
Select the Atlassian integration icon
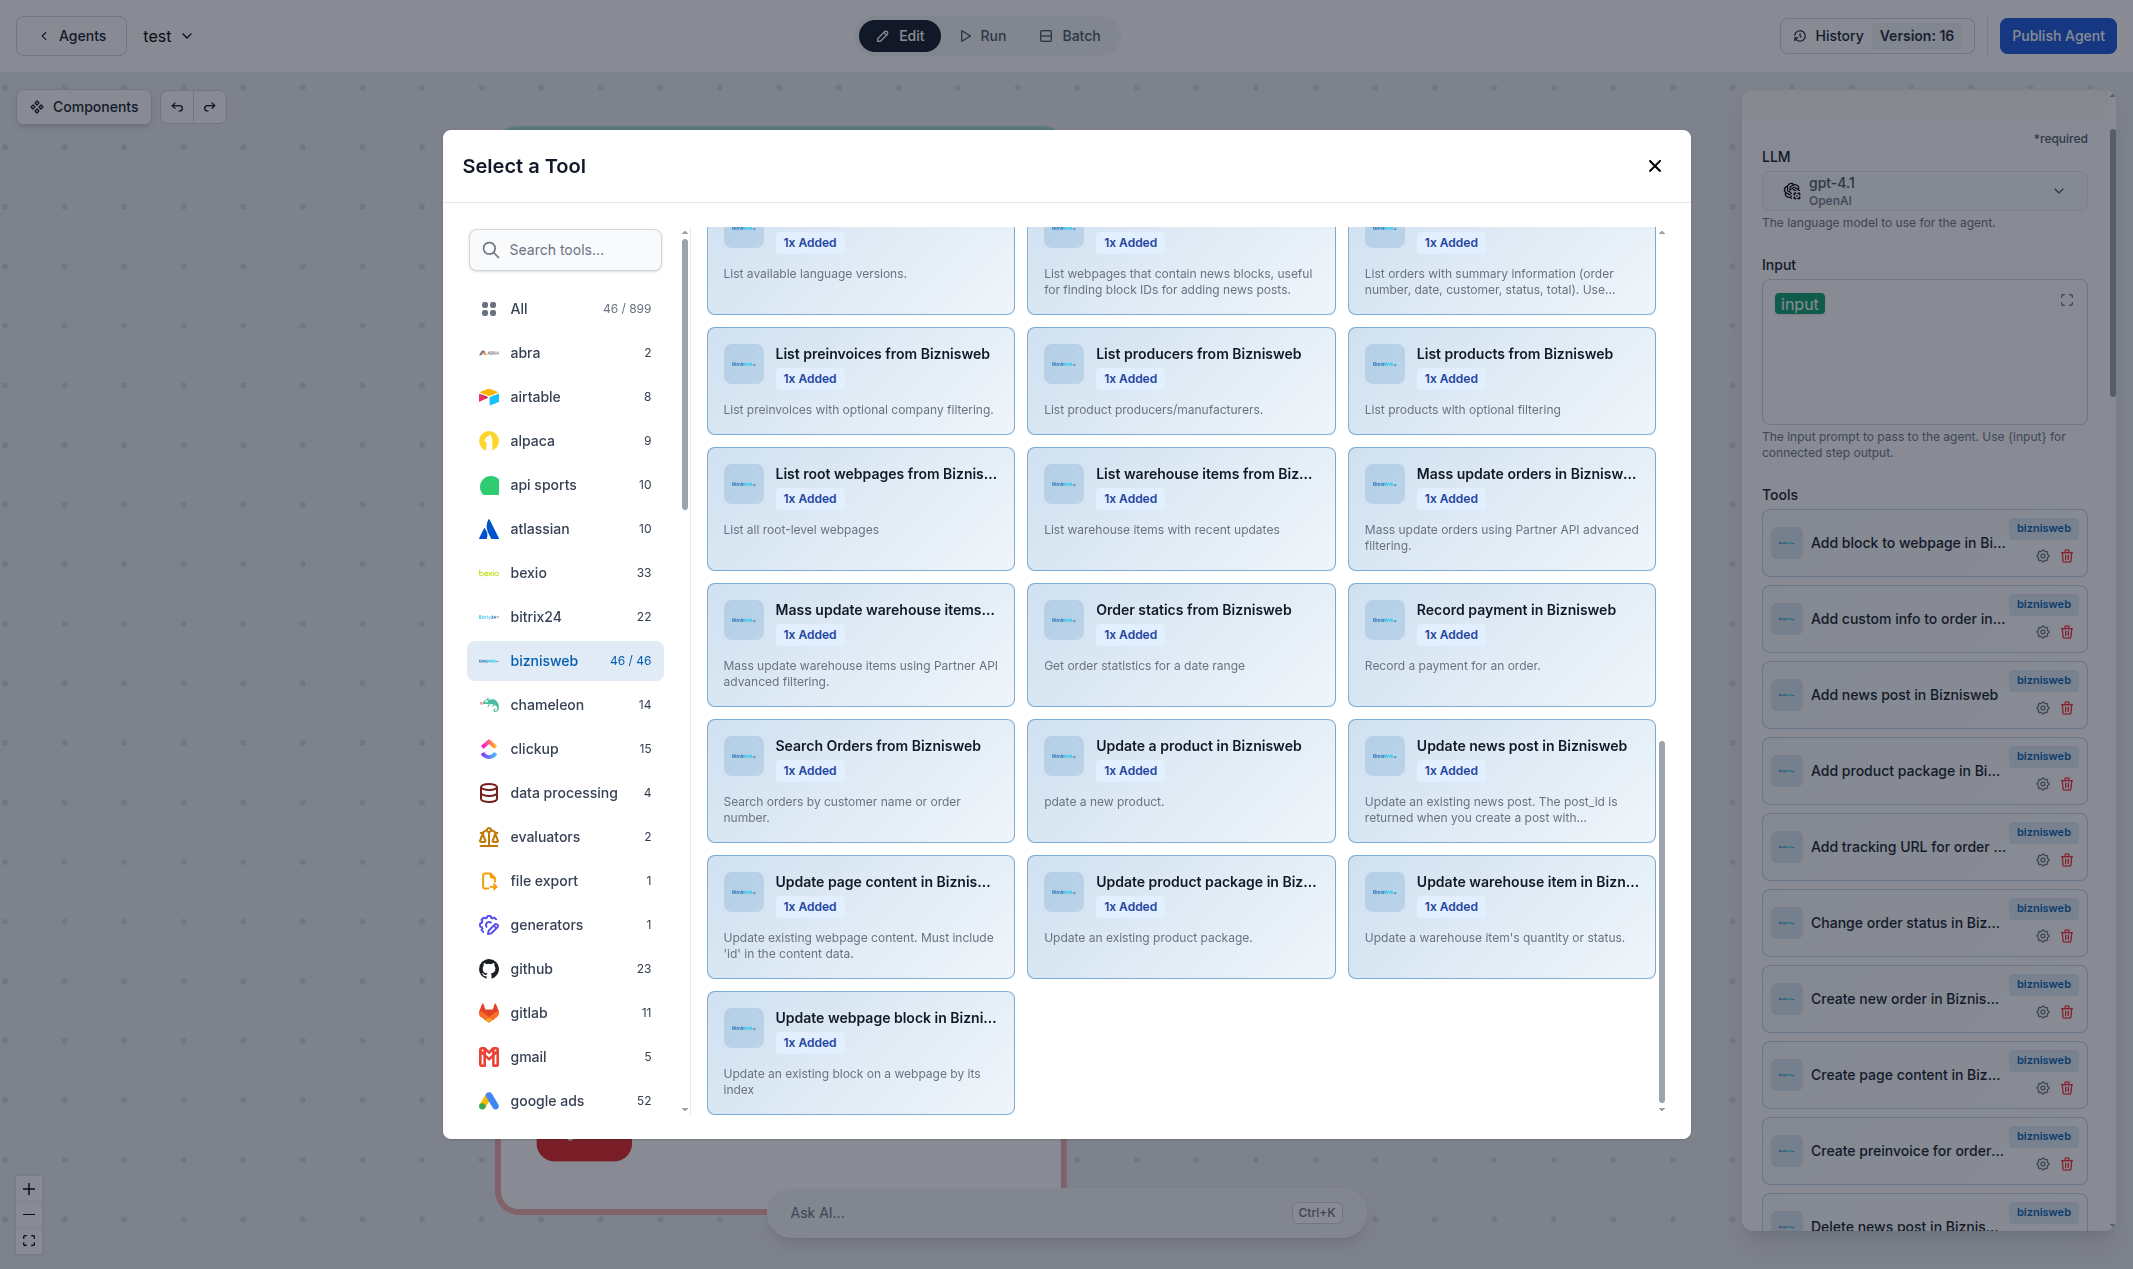489,528
